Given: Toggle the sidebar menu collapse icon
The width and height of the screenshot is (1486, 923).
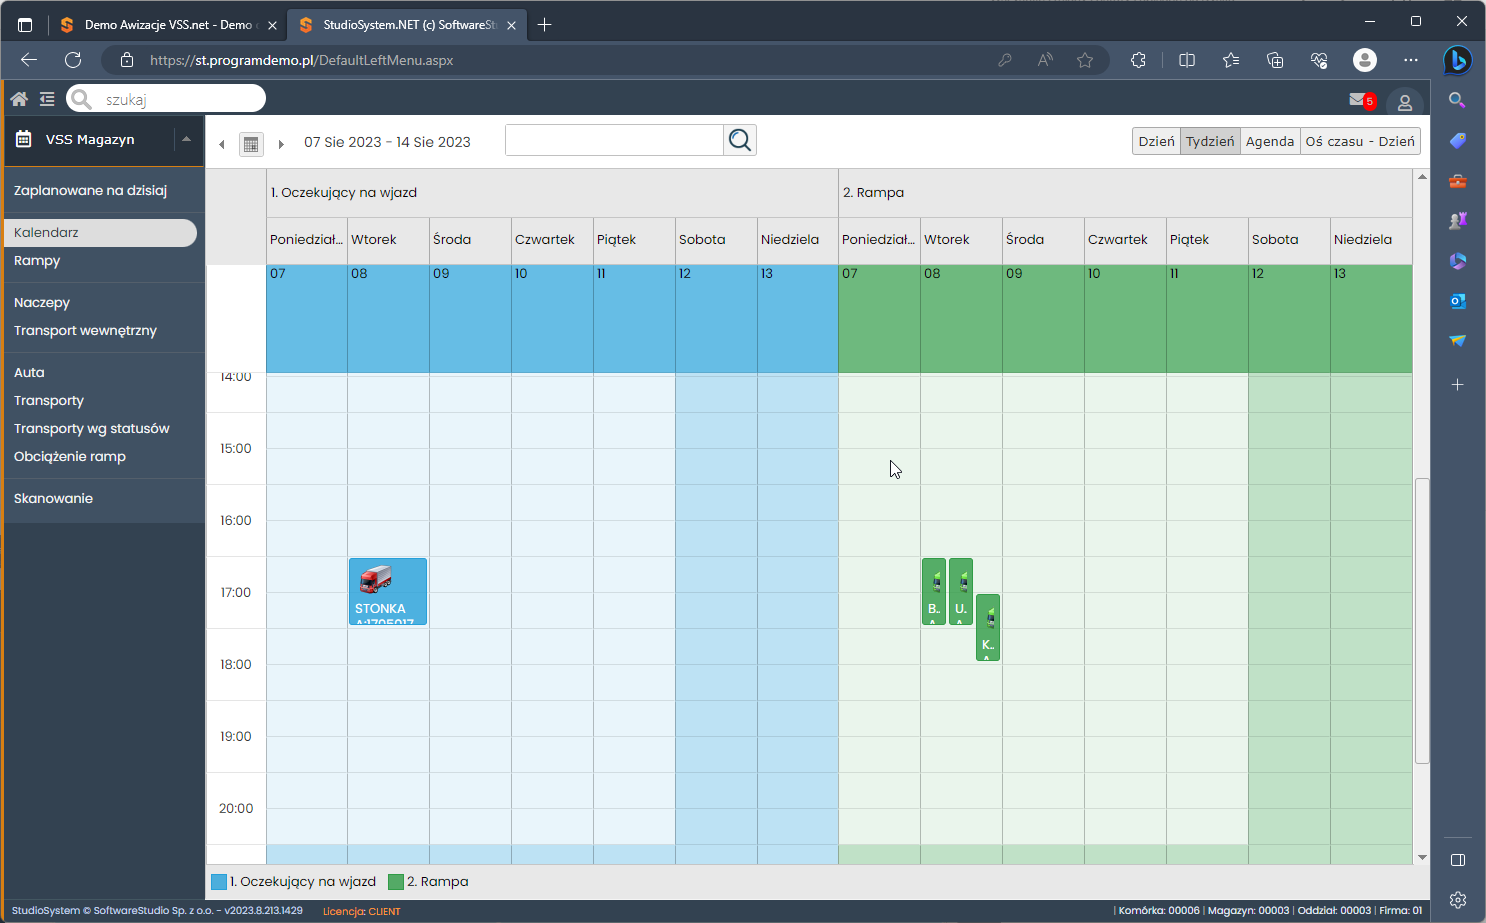Looking at the screenshot, I should (x=47, y=99).
